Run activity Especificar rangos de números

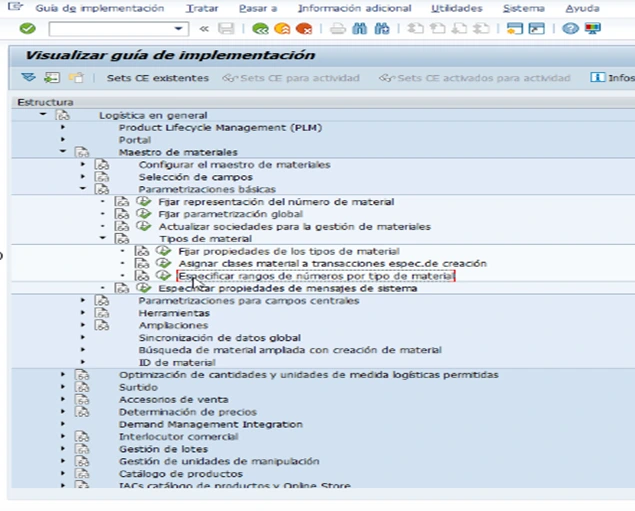pos(163,275)
